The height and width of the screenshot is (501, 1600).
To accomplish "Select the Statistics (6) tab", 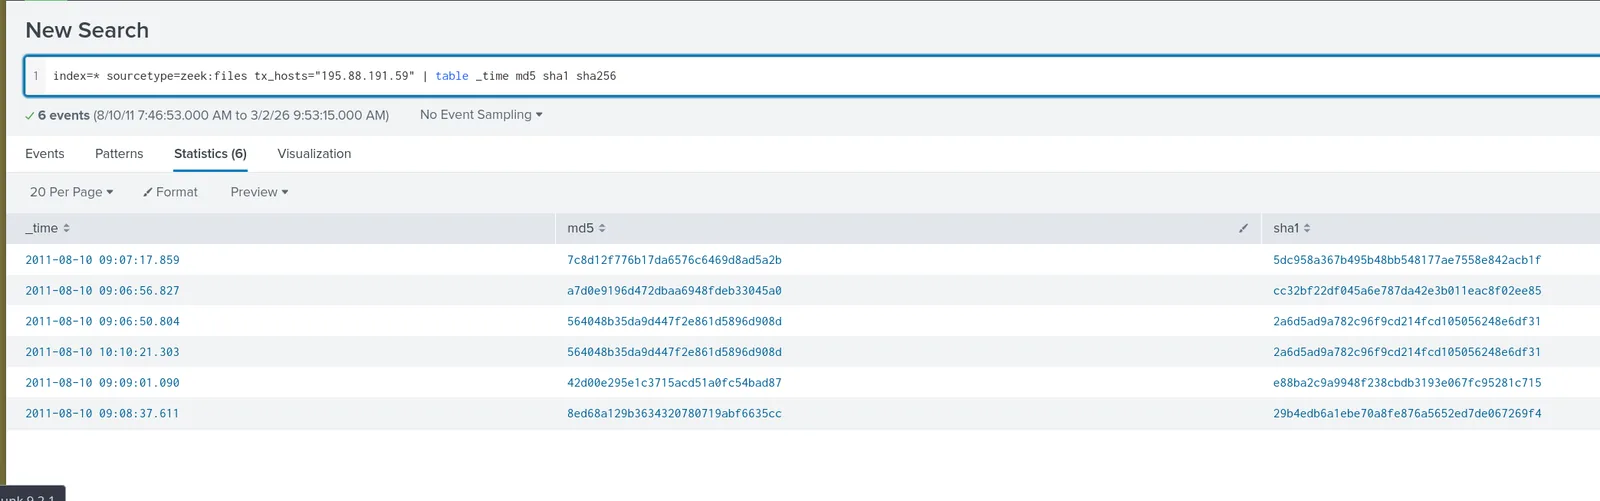I will click(x=210, y=154).
